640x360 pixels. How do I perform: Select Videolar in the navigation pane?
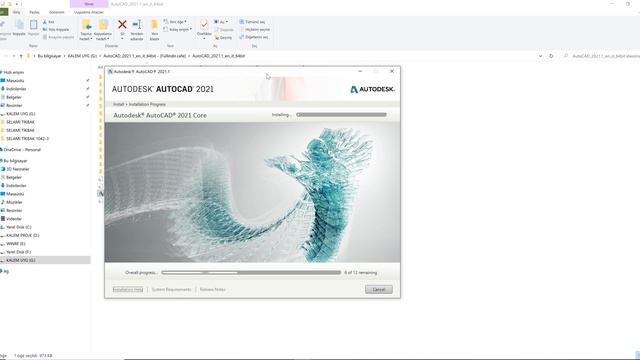tap(12, 219)
